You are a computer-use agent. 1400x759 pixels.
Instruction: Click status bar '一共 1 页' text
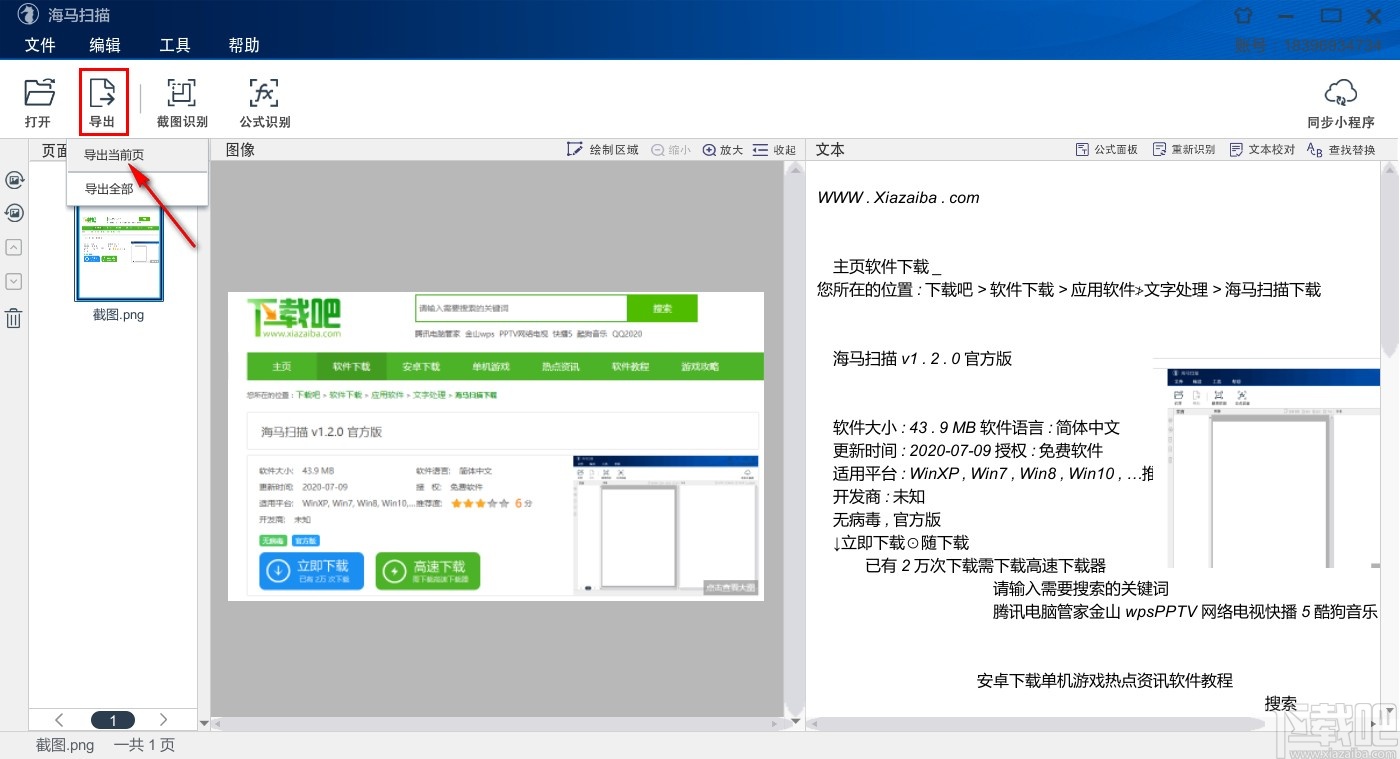[144, 745]
